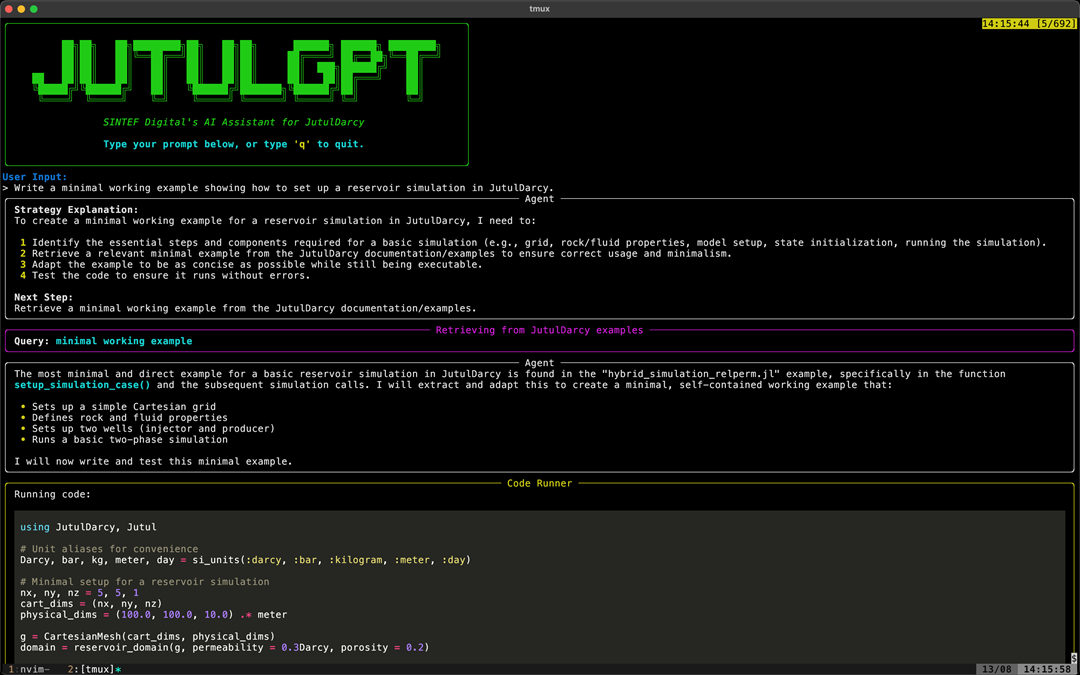Click the Retrieving from JutulDarcy examples header
This screenshot has width=1080, height=675.
[x=540, y=330]
